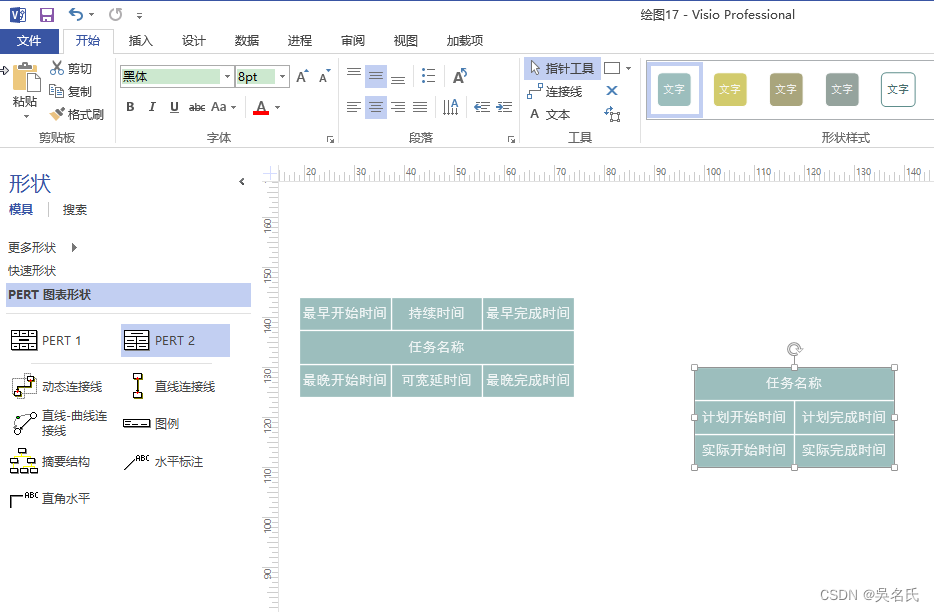The image size is (934, 612).
Task: Click the text direction icon
Action: click(450, 107)
